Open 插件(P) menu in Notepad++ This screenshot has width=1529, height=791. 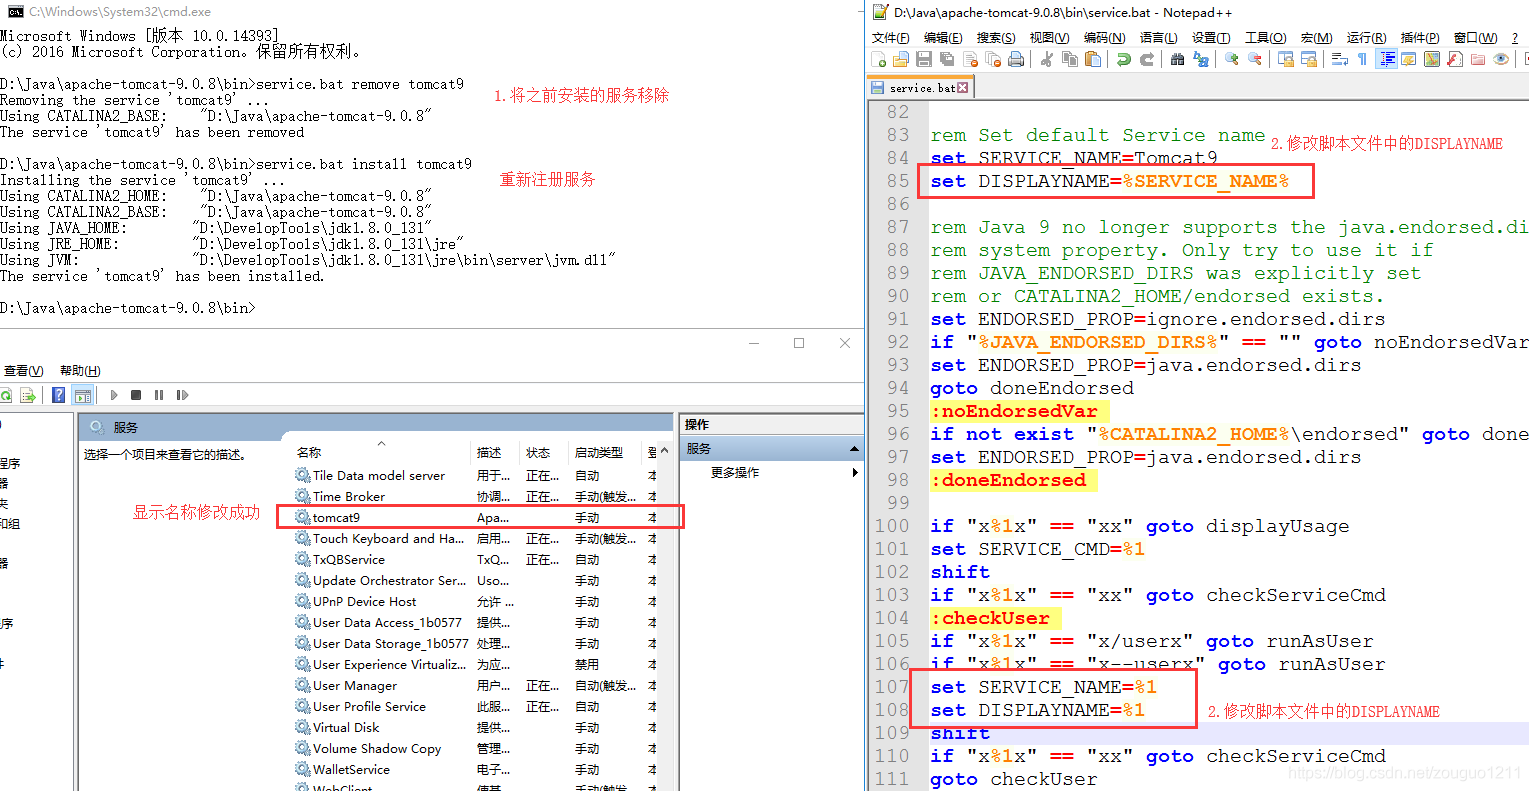[1420, 38]
